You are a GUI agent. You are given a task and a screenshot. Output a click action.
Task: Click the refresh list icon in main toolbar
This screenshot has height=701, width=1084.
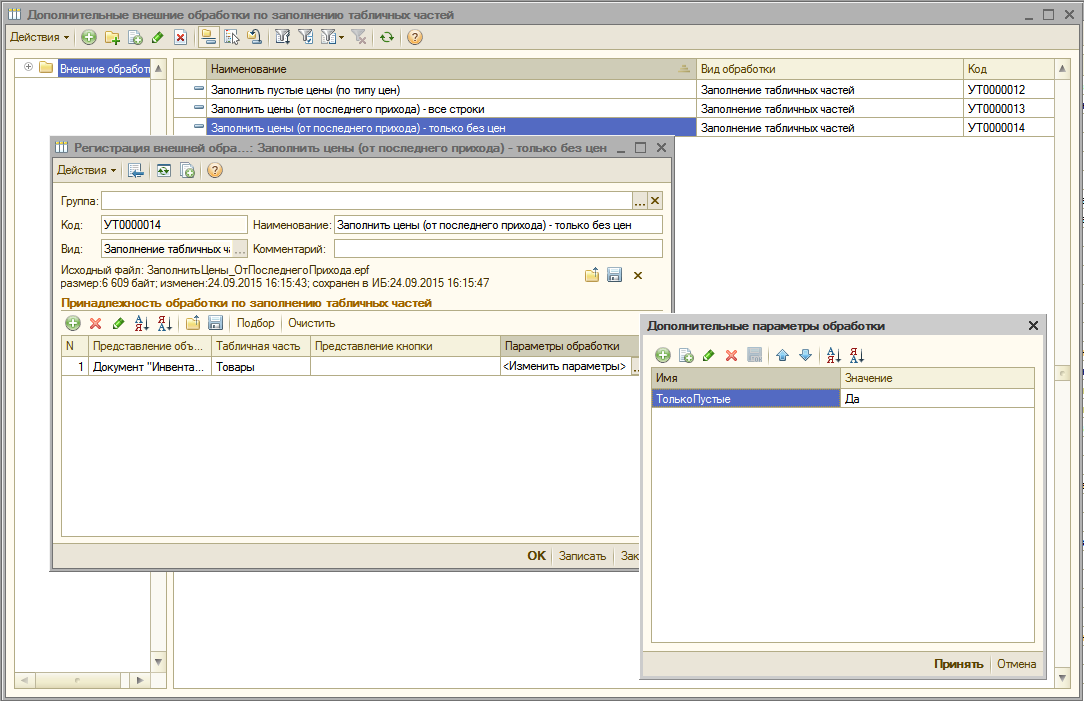tap(386, 37)
